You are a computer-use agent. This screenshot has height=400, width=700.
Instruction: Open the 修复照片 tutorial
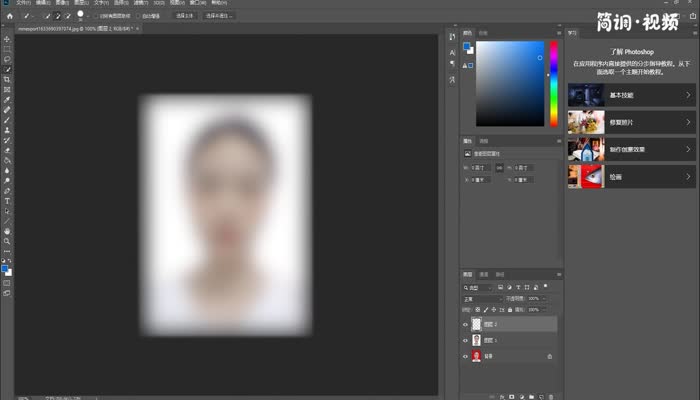[x=630, y=122]
